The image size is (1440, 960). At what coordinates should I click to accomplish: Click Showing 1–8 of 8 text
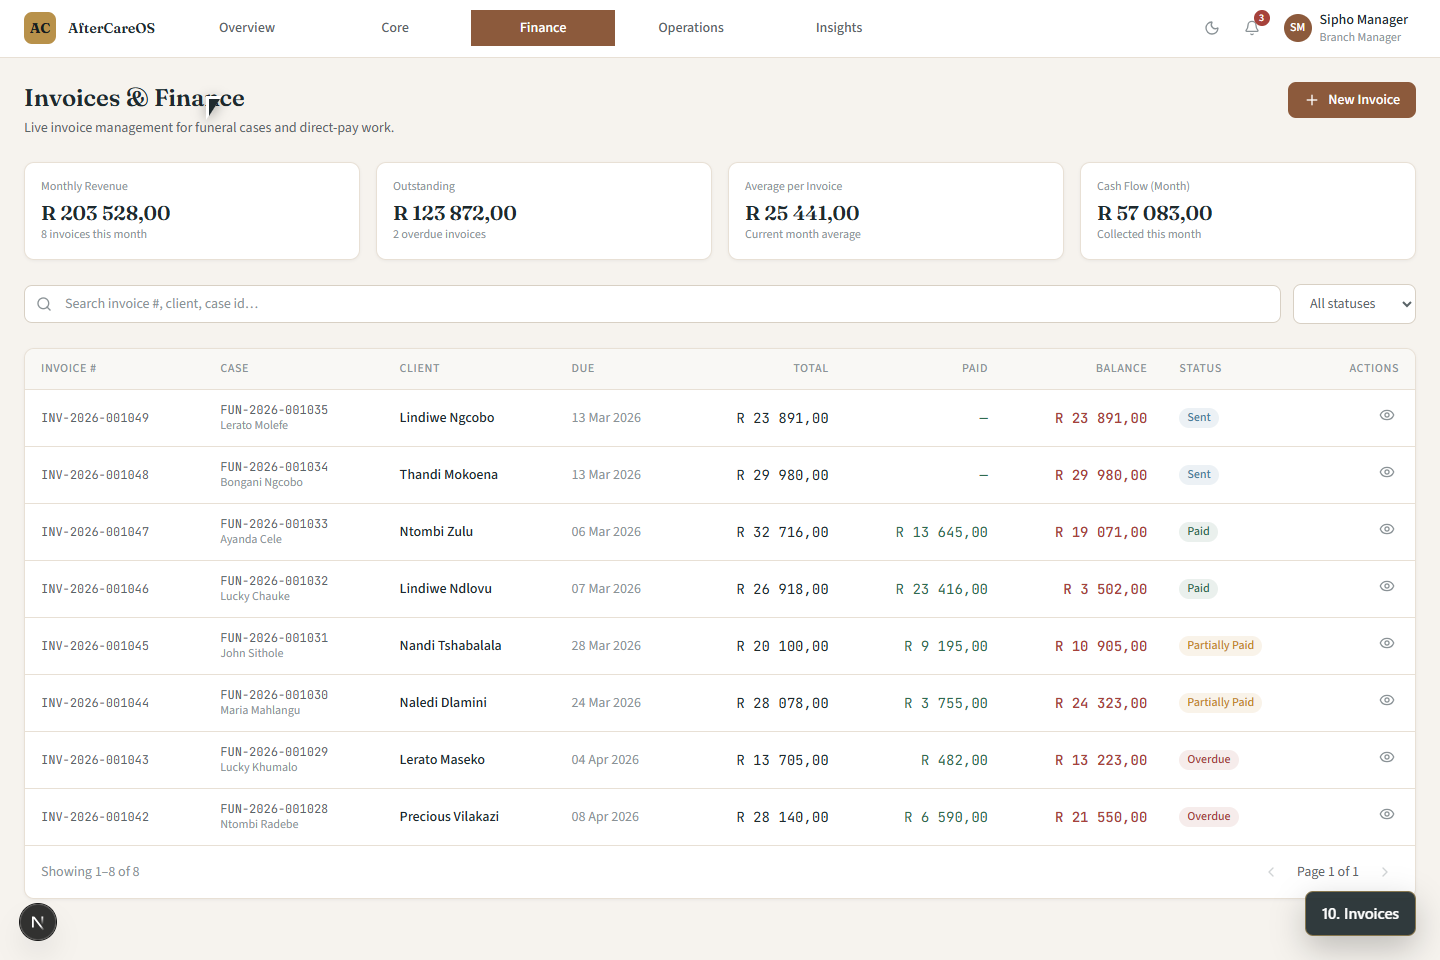90,872
